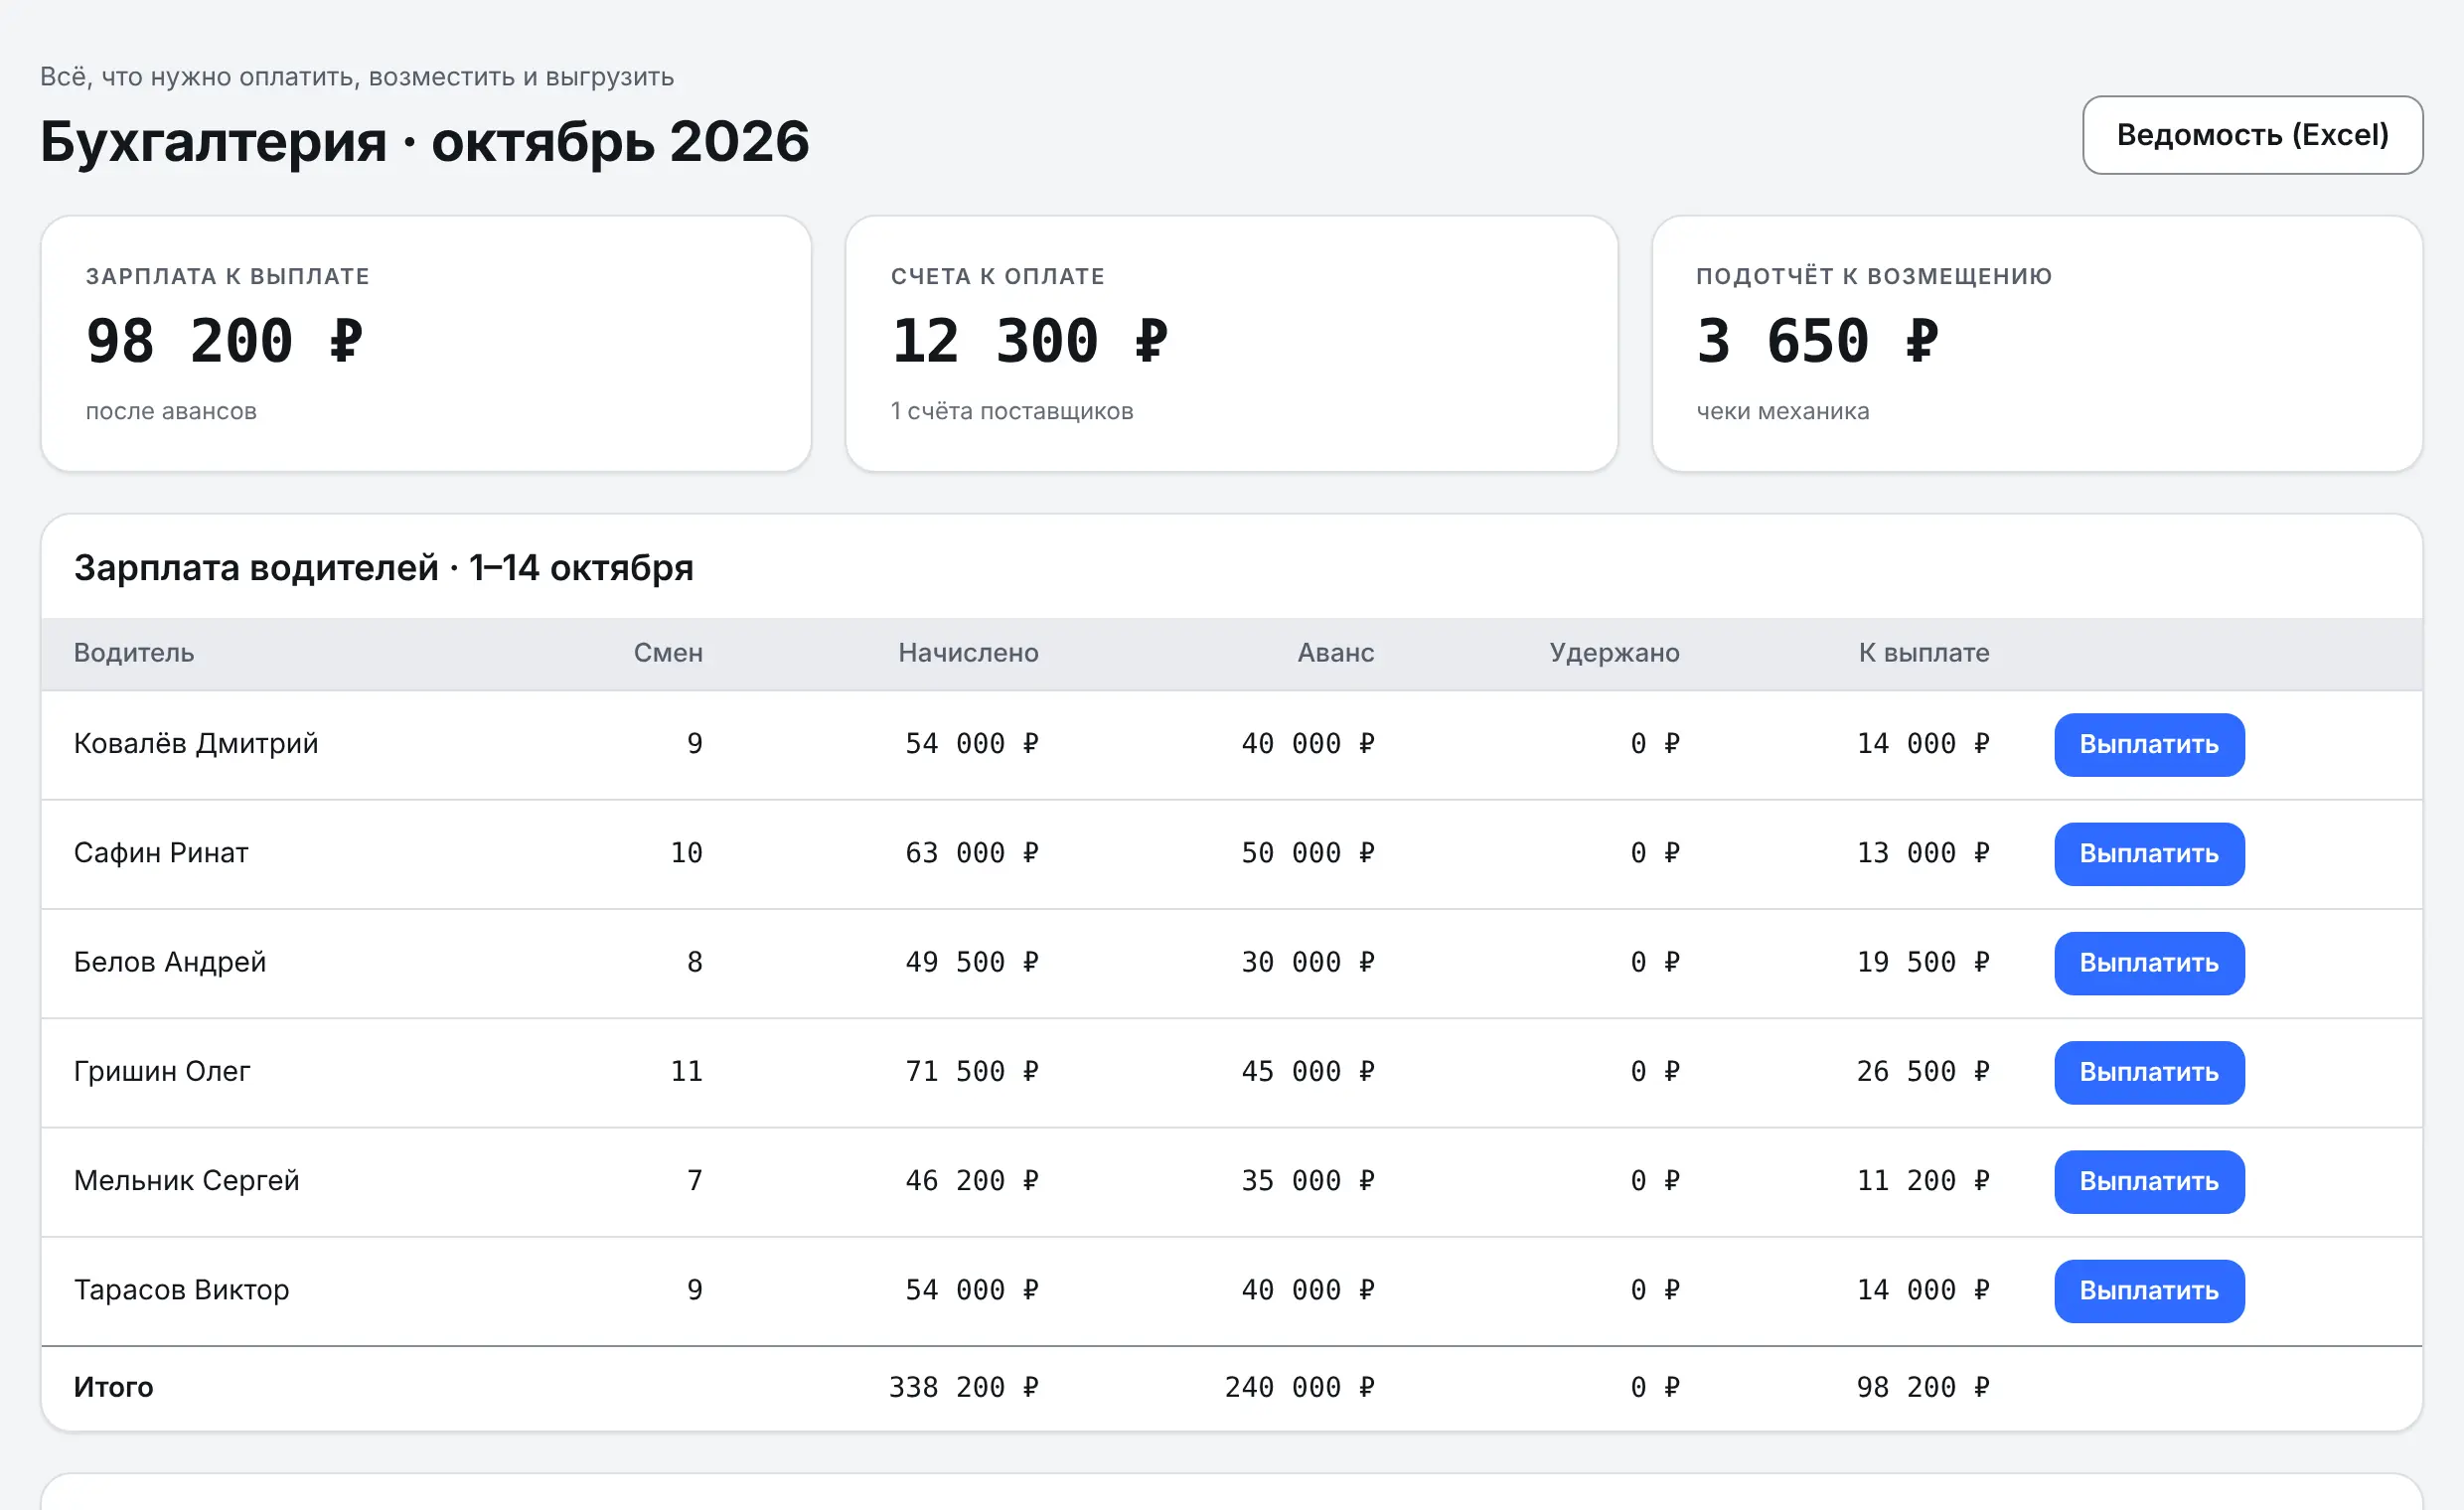Select driver name Сафин Ринат
Viewport: 2464px width, 1510px height.
point(161,853)
